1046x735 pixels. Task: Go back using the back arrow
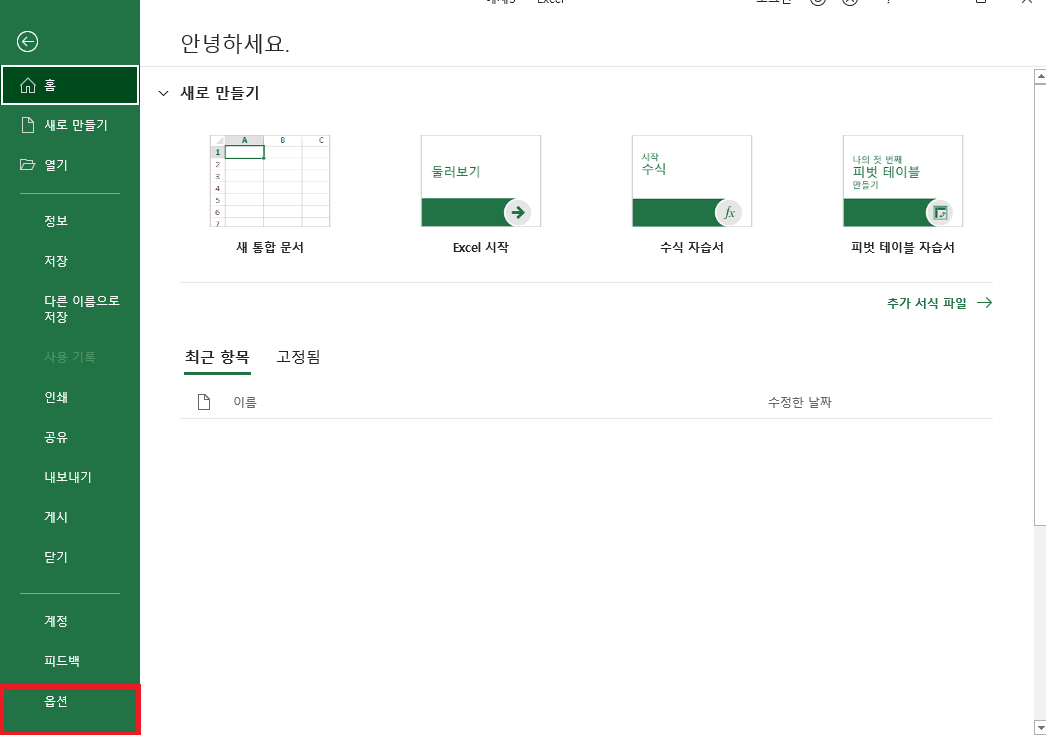29,42
